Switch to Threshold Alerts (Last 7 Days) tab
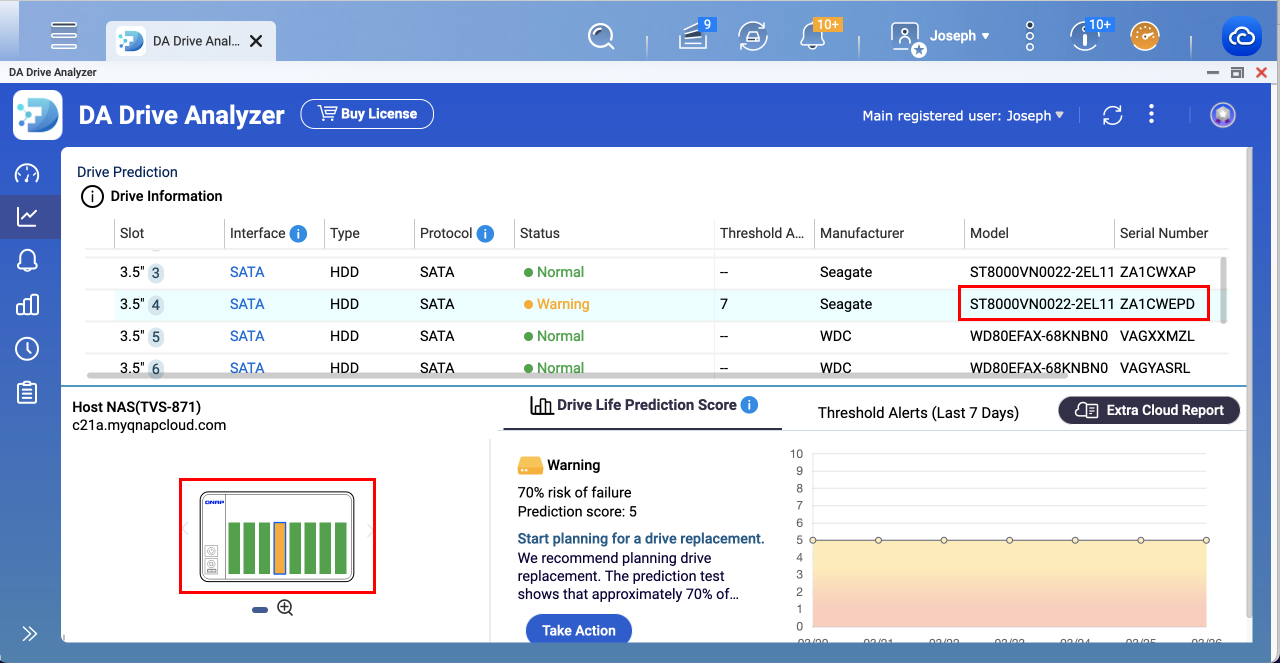Image resolution: width=1280 pixels, height=663 pixels. 917,410
